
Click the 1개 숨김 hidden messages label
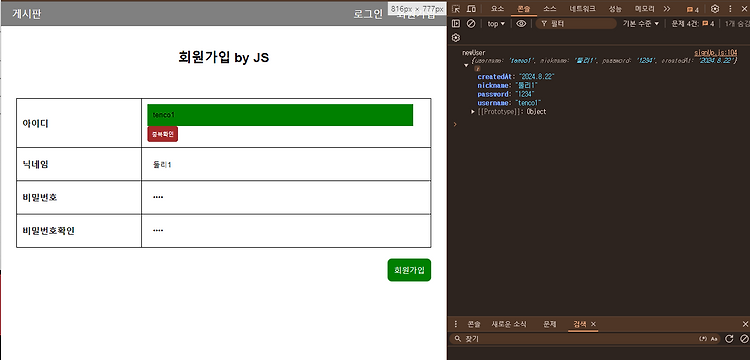pyautogui.click(x=737, y=23)
